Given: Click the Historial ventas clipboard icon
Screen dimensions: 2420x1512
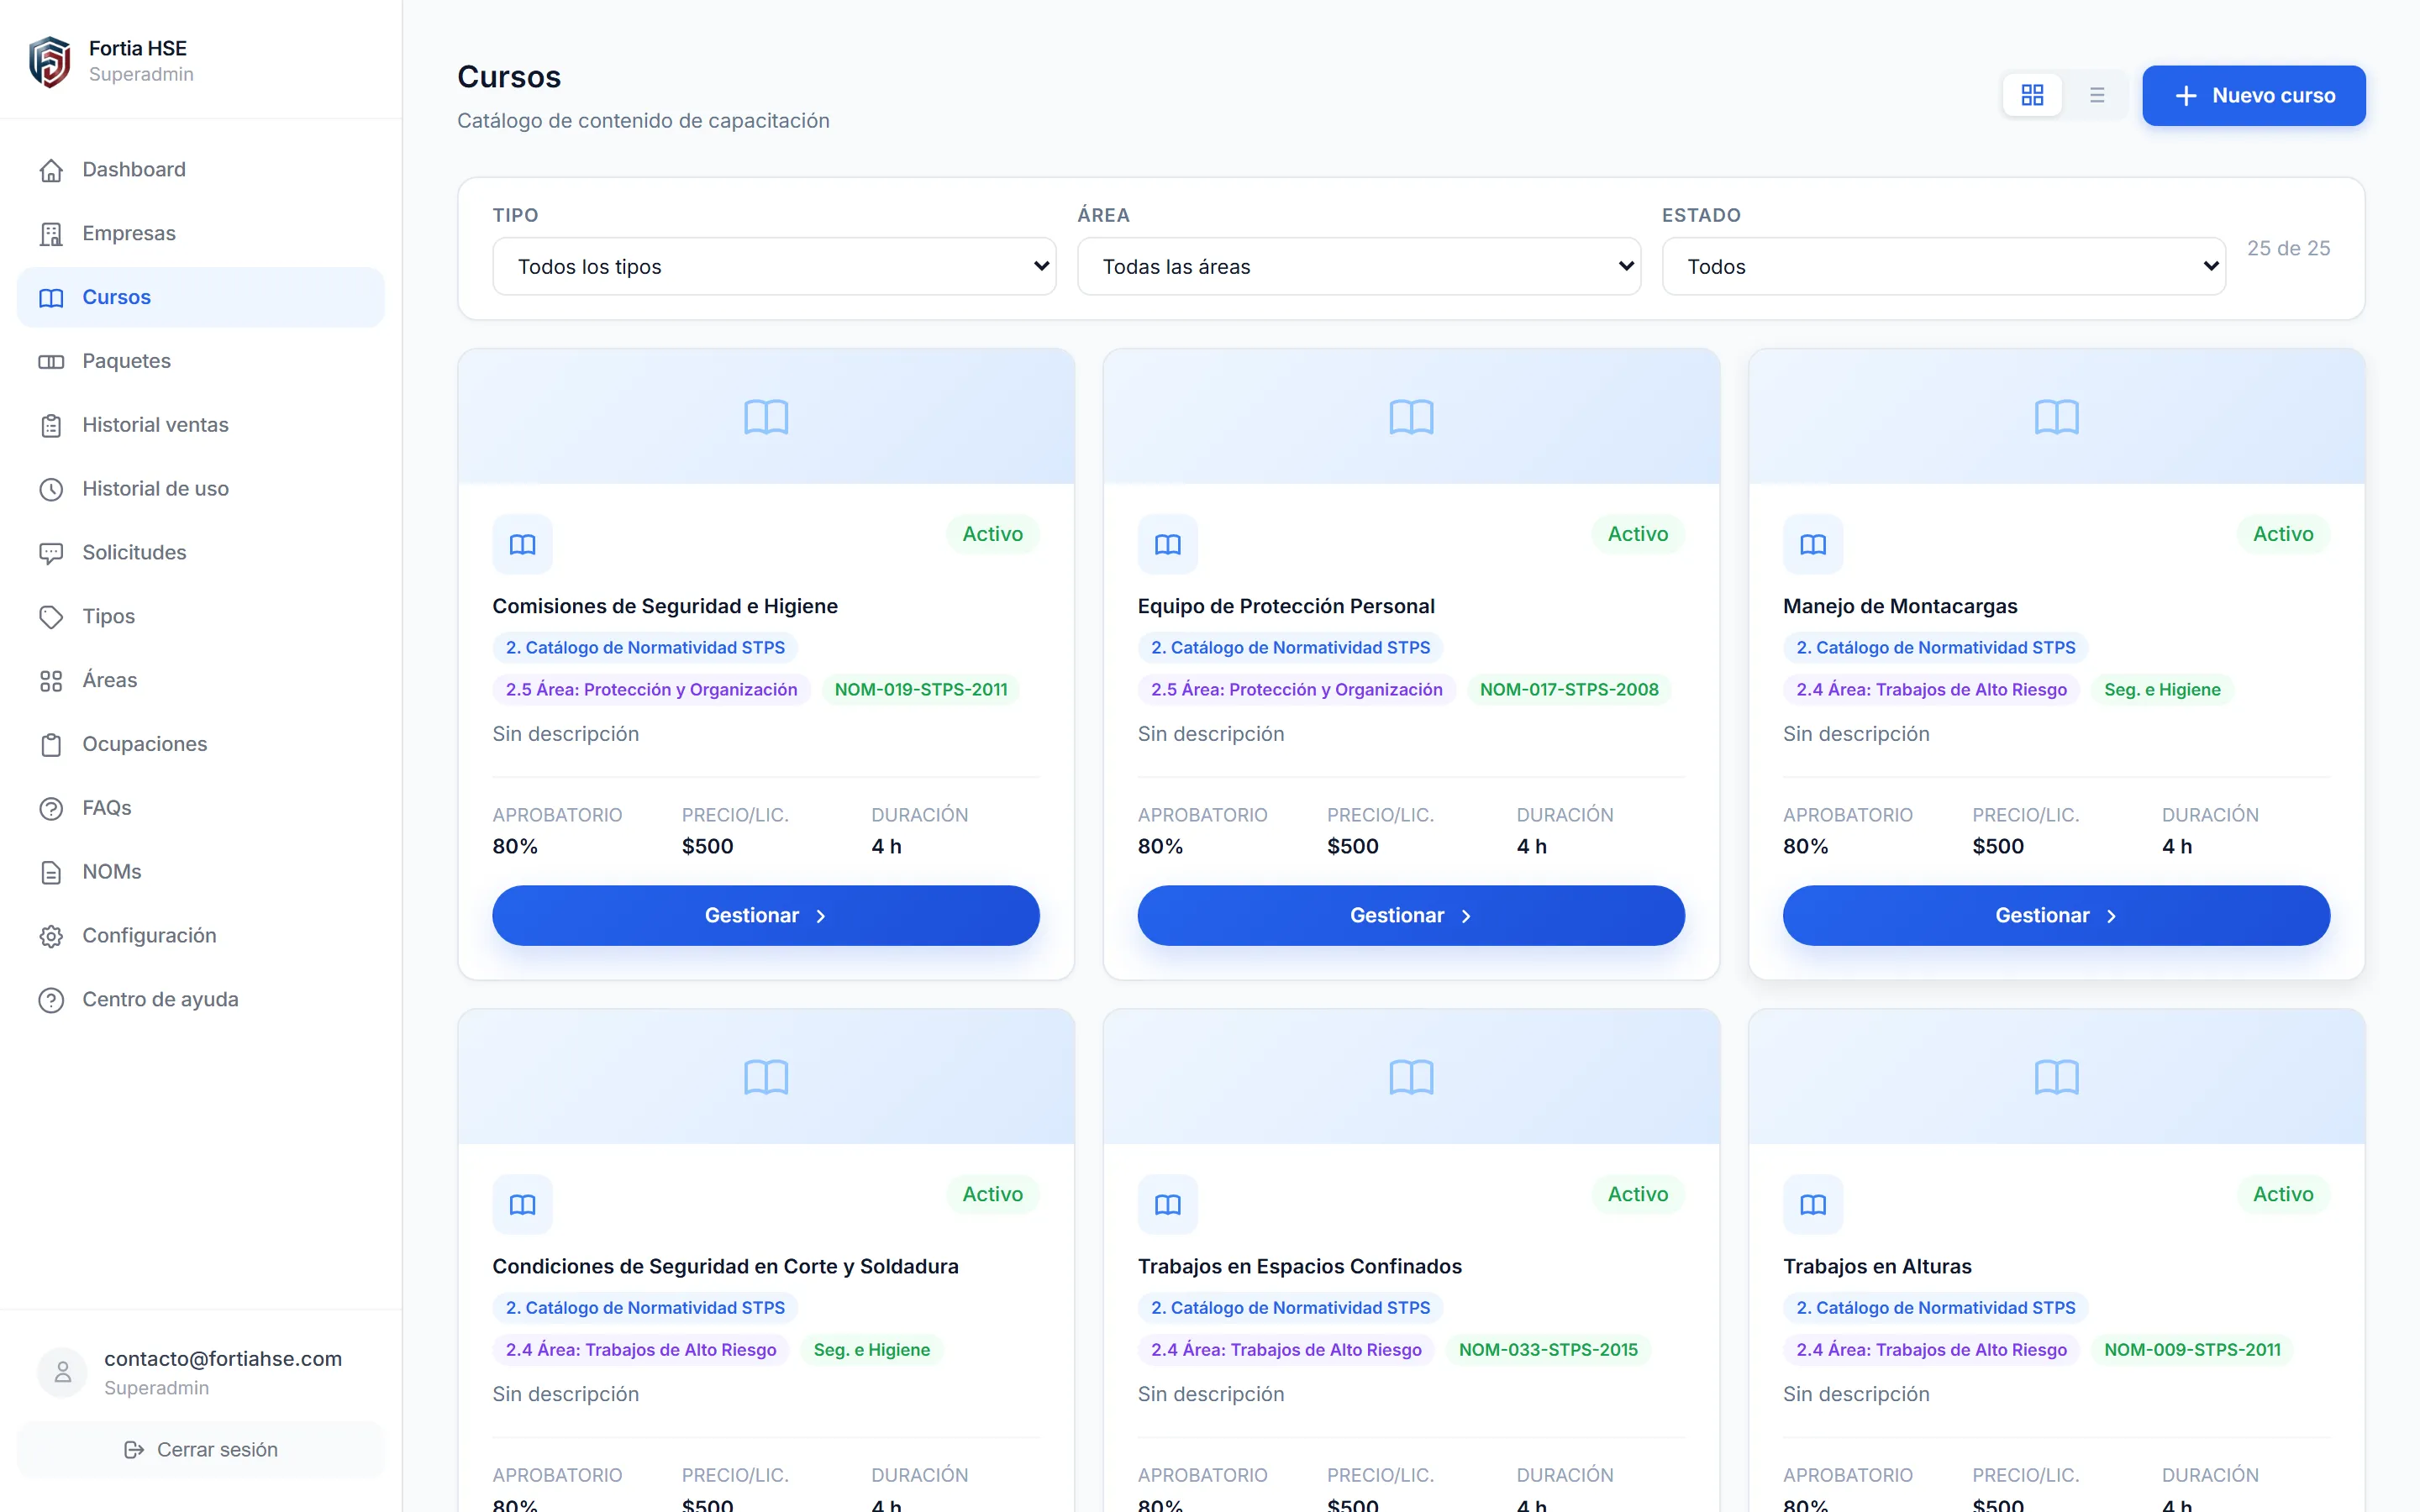Looking at the screenshot, I should pyautogui.click(x=51, y=426).
